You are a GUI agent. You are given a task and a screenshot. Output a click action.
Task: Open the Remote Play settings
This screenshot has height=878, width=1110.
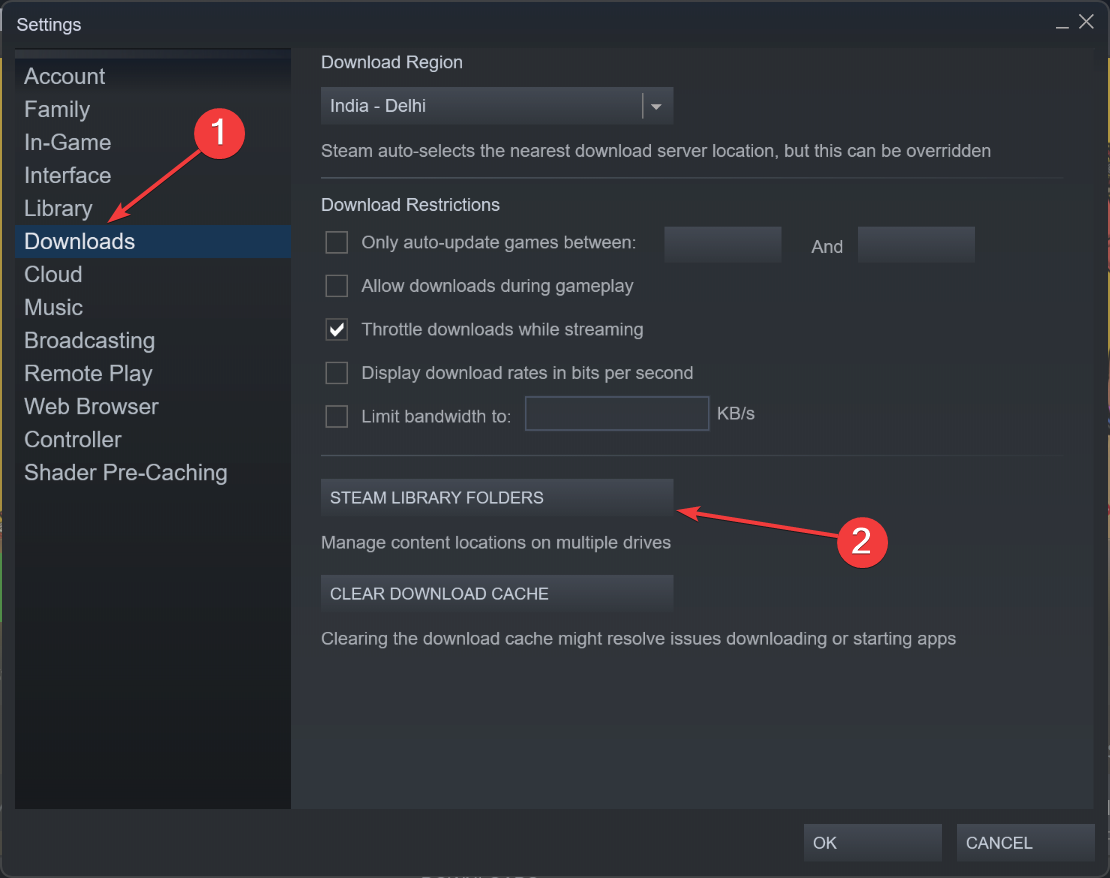(88, 373)
